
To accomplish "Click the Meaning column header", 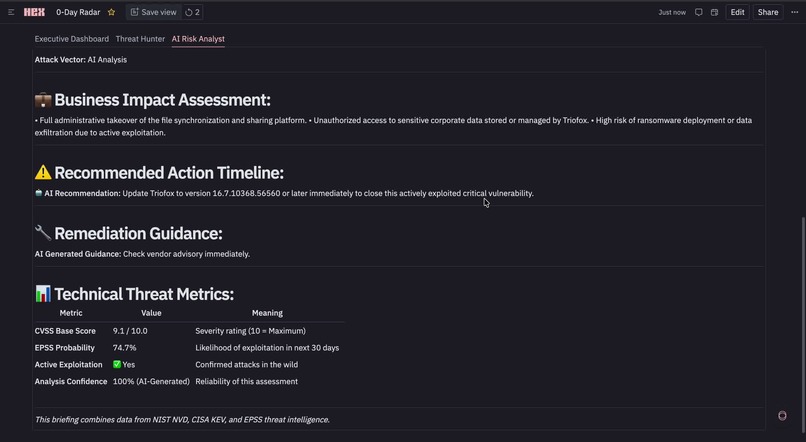I will coord(267,313).
